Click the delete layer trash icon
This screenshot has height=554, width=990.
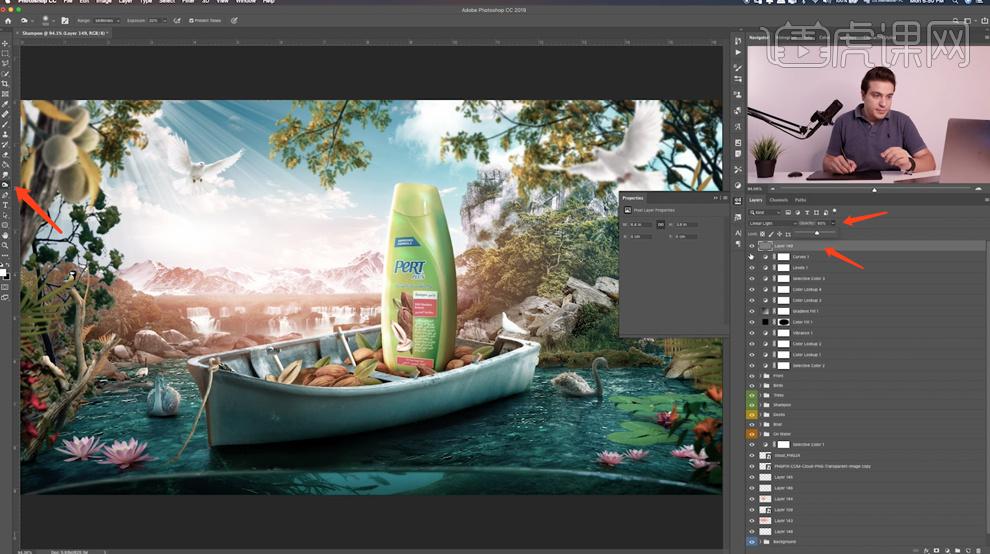tap(979, 550)
